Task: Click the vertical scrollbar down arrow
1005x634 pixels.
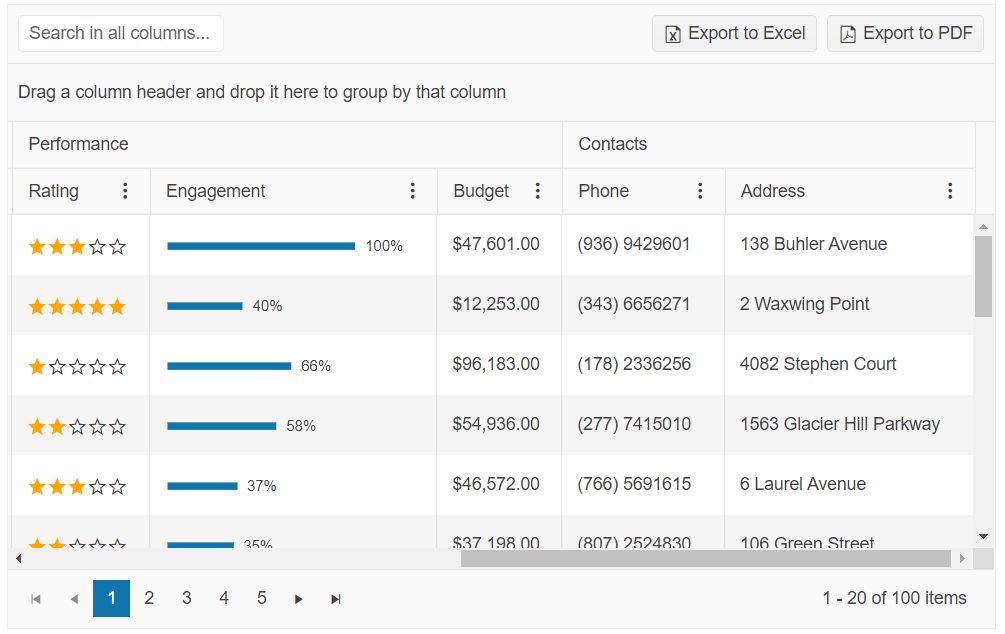Action: click(983, 537)
